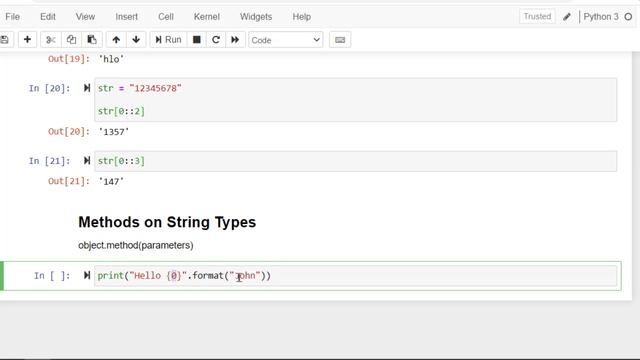Open the File menu
Screen dimensions: 640x360
12,17
